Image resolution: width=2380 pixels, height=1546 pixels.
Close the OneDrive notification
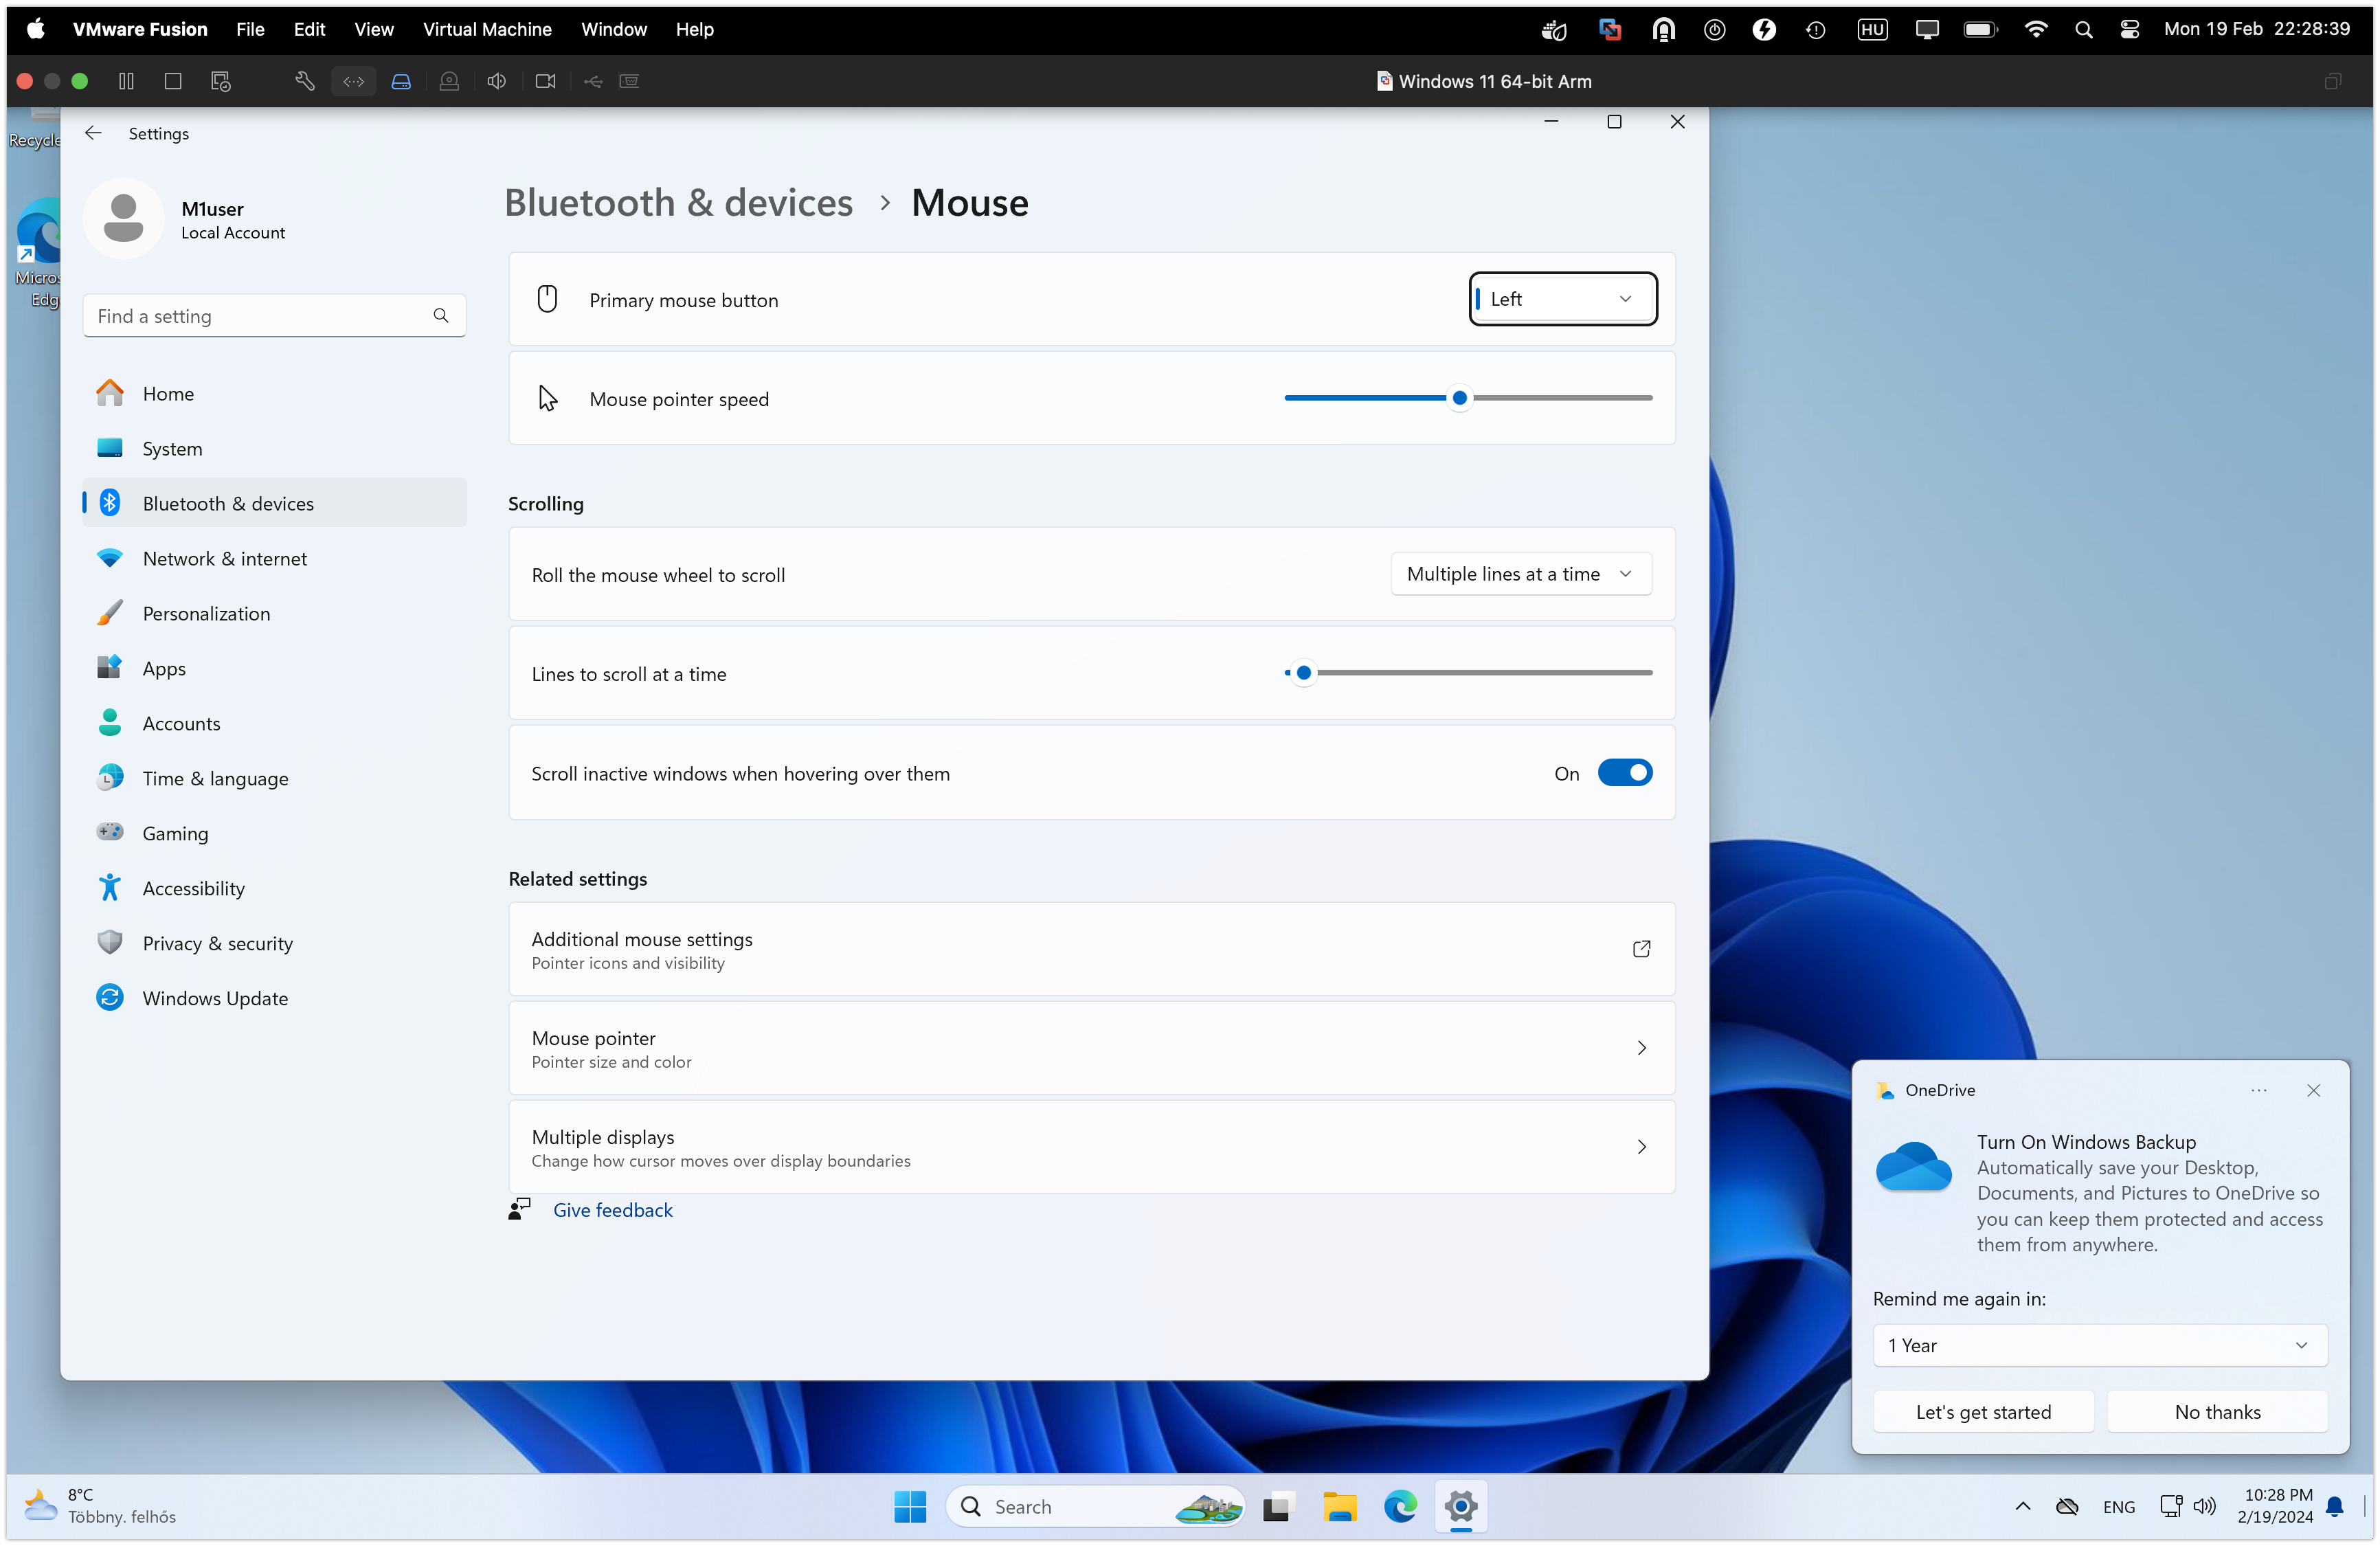[2313, 1090]
